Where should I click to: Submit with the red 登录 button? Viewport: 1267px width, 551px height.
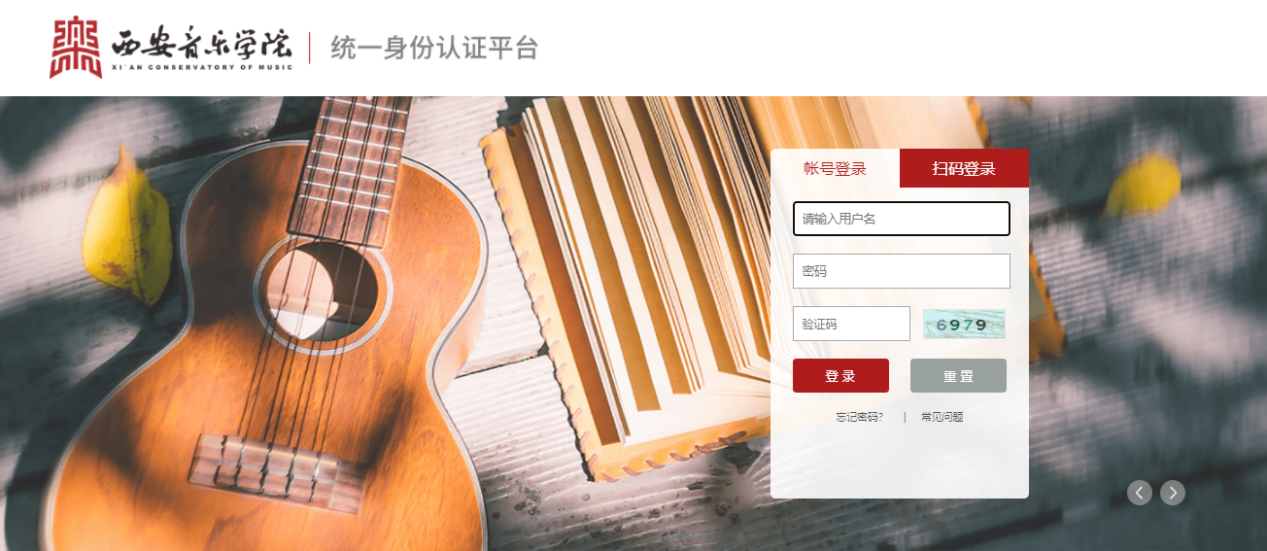tap(841, 376)
